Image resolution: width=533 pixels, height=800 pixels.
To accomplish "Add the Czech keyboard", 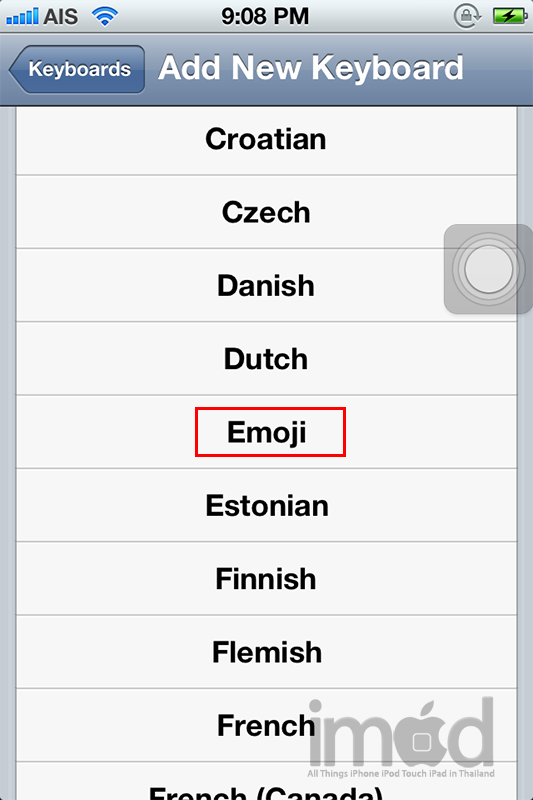I will pos(266,212).
